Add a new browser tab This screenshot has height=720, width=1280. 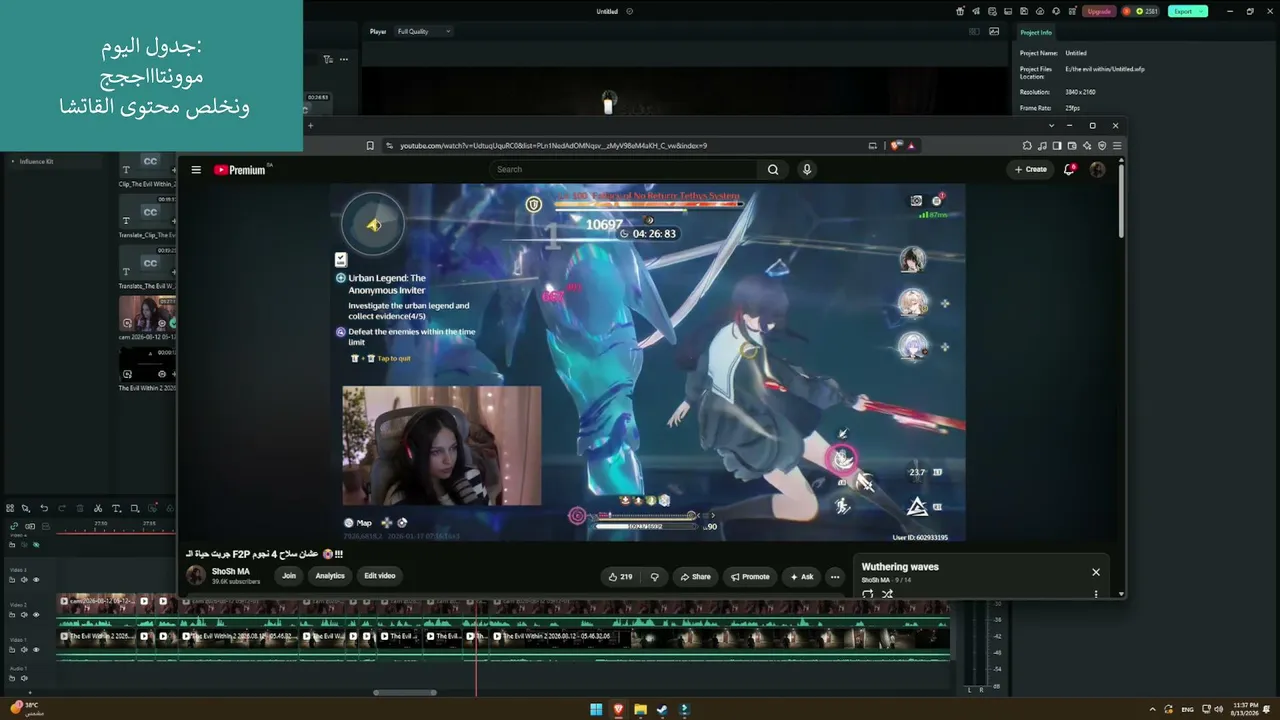click(x=310, y=126)
